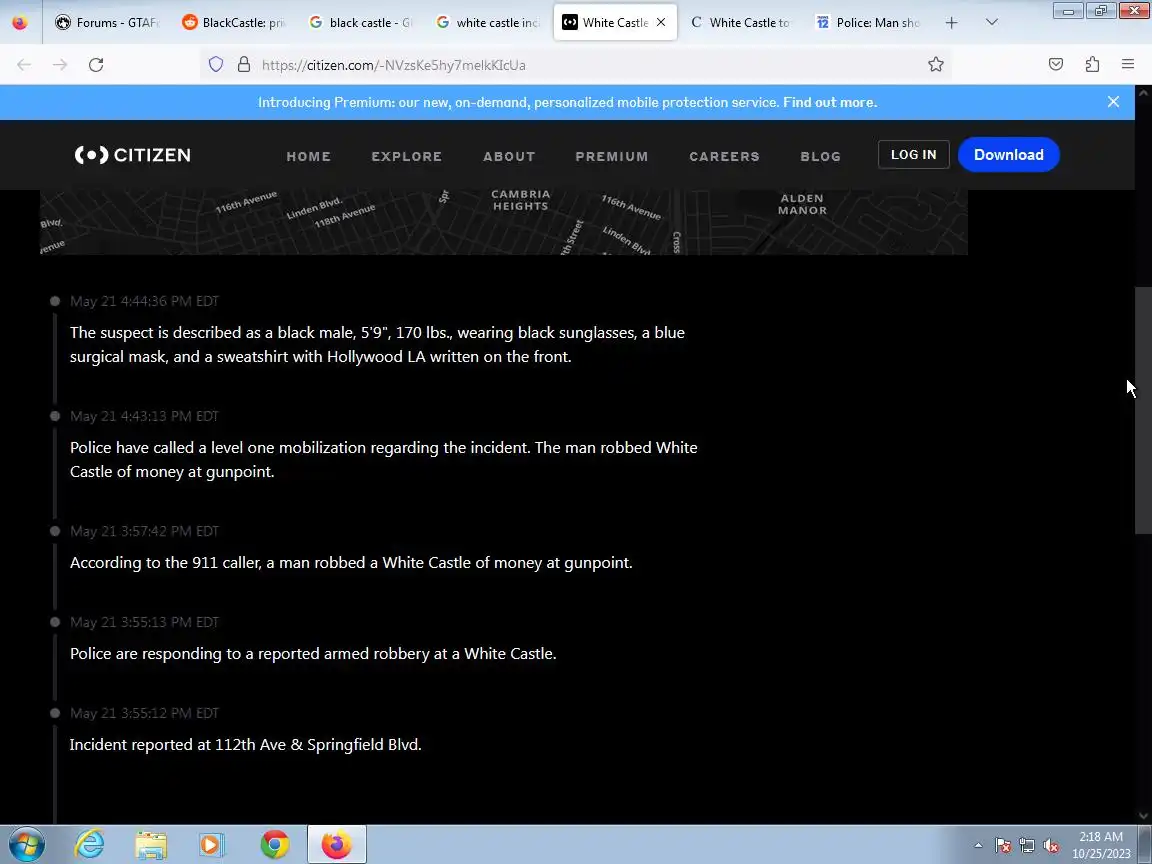Open the Windows Start menu
The width and height of the screenshot is (1152, 864).
pyautogui.click(x=26, y=844)
